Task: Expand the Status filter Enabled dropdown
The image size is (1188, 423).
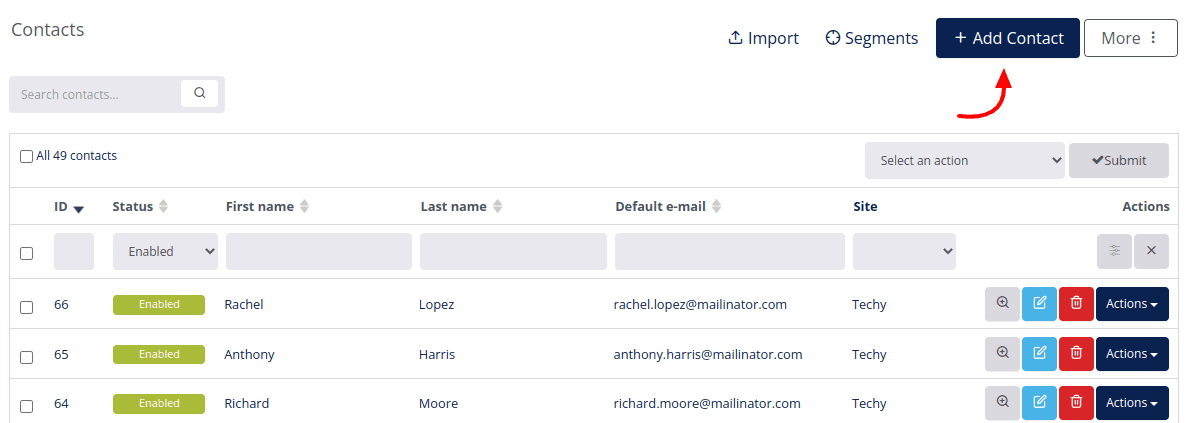Action: point(165,252)
